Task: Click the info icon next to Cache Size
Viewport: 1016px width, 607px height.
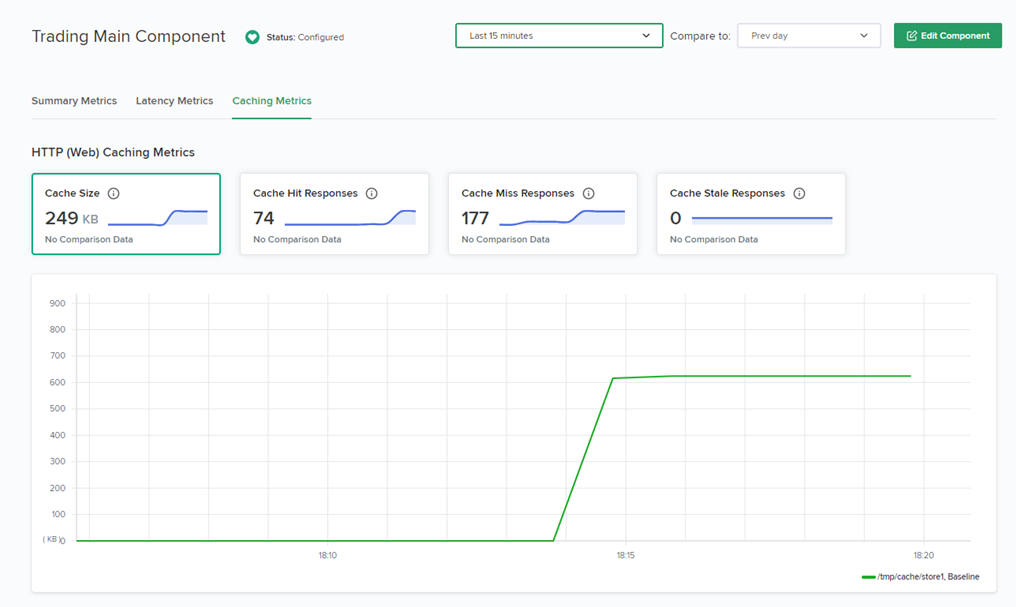Action: coord(113,193)
